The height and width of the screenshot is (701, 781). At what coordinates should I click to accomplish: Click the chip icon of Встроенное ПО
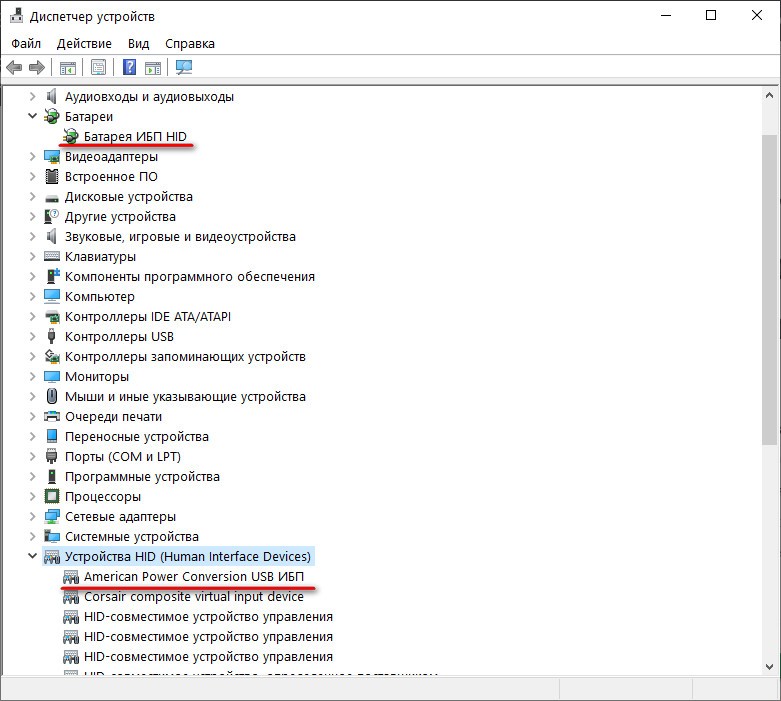pyautogui.click(x=52, y=176)
